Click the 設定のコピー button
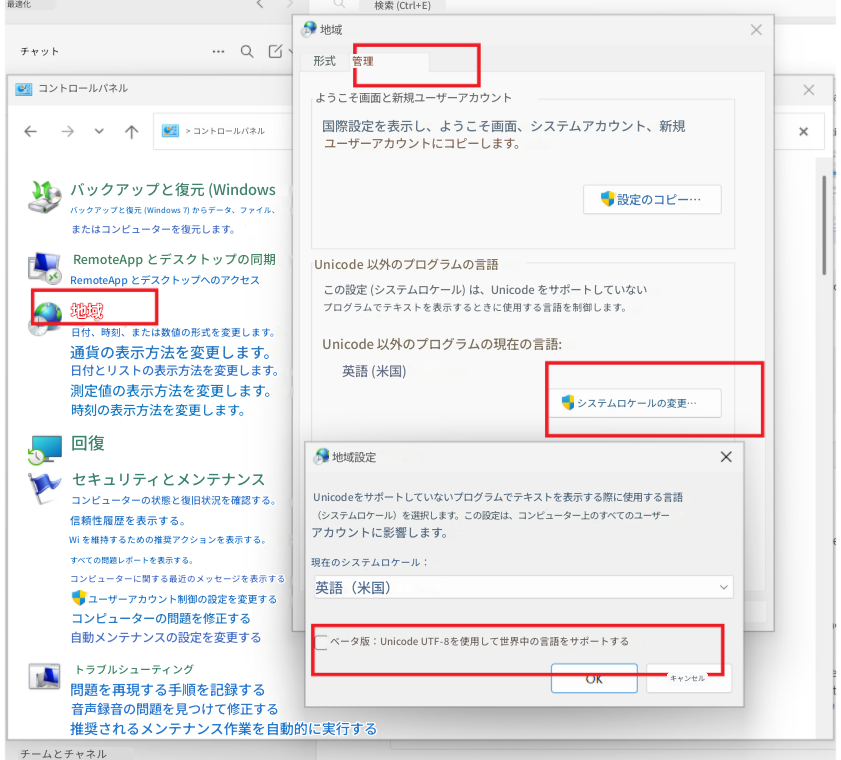The image size is (841, 760). (x=652, y=200)
